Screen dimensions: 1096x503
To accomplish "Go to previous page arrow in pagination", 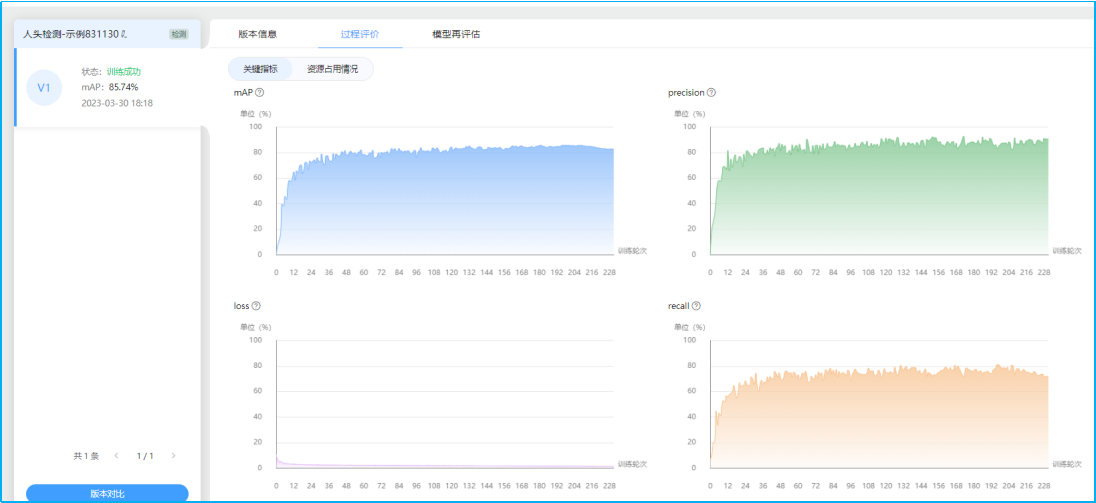I will tap(117, 456).
